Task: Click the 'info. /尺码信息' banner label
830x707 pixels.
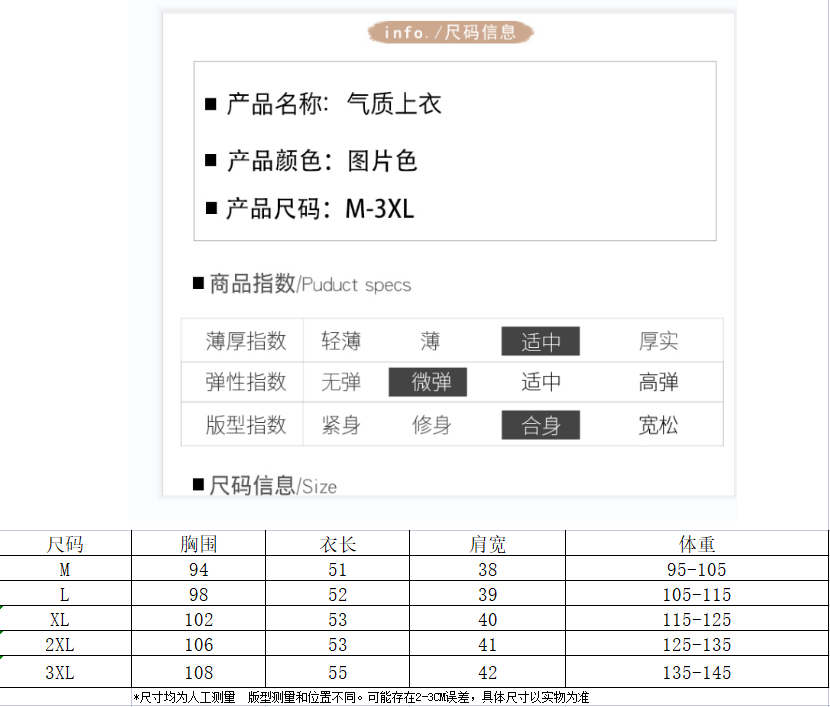Action: 450,32
